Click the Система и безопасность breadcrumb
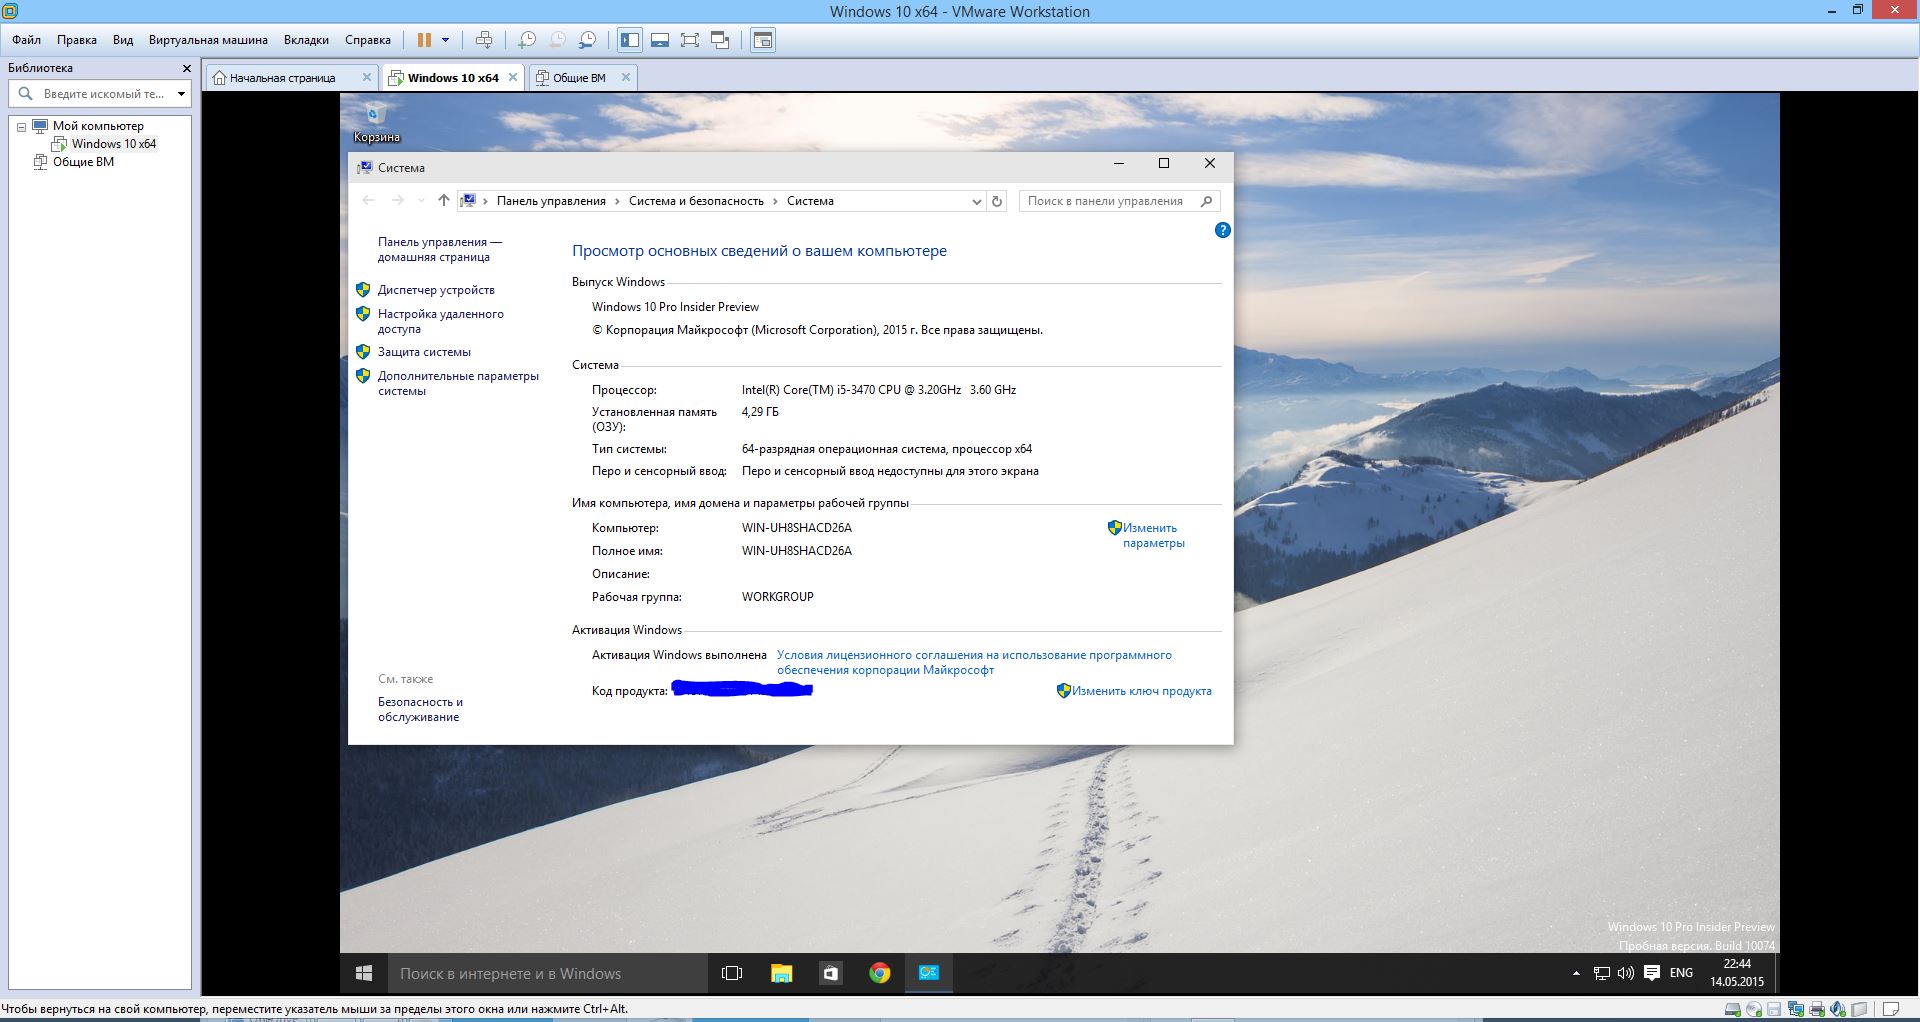The image size is (1920, 1022). coord(696,201)
